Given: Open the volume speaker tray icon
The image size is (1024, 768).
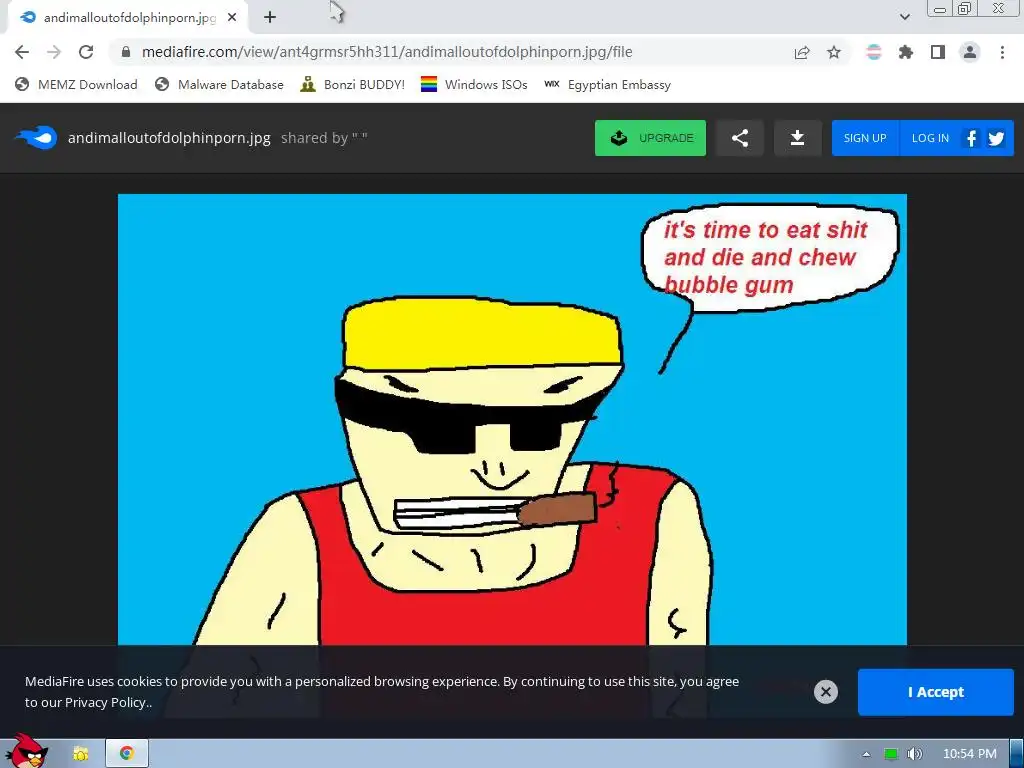Looking at the screenshot, I should pyautogui.click(x=915, y=754).
